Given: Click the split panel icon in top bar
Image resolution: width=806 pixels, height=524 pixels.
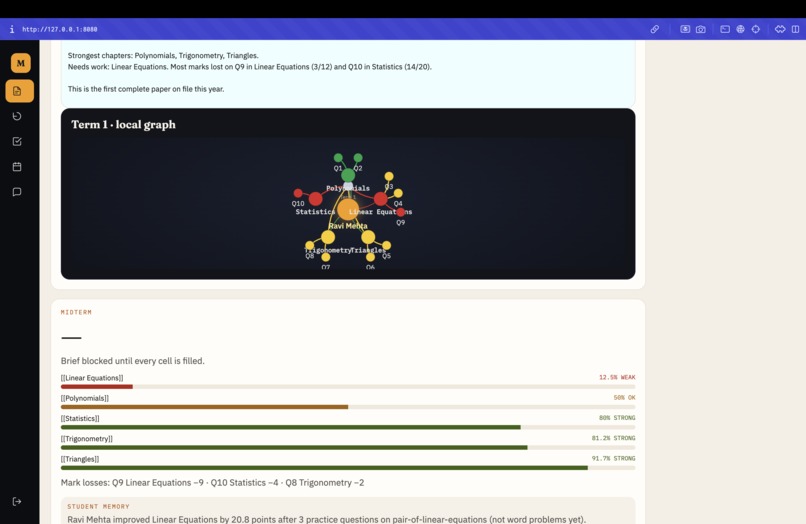Looking at the screenshot, I should pos(795,29).
